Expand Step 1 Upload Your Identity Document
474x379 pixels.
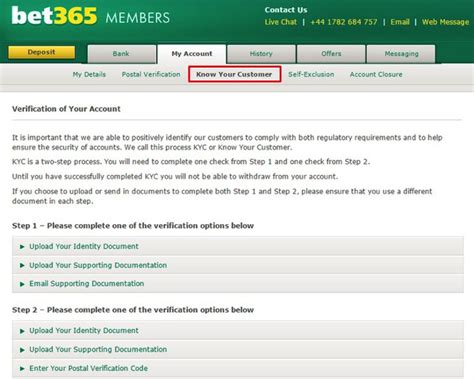238,246
